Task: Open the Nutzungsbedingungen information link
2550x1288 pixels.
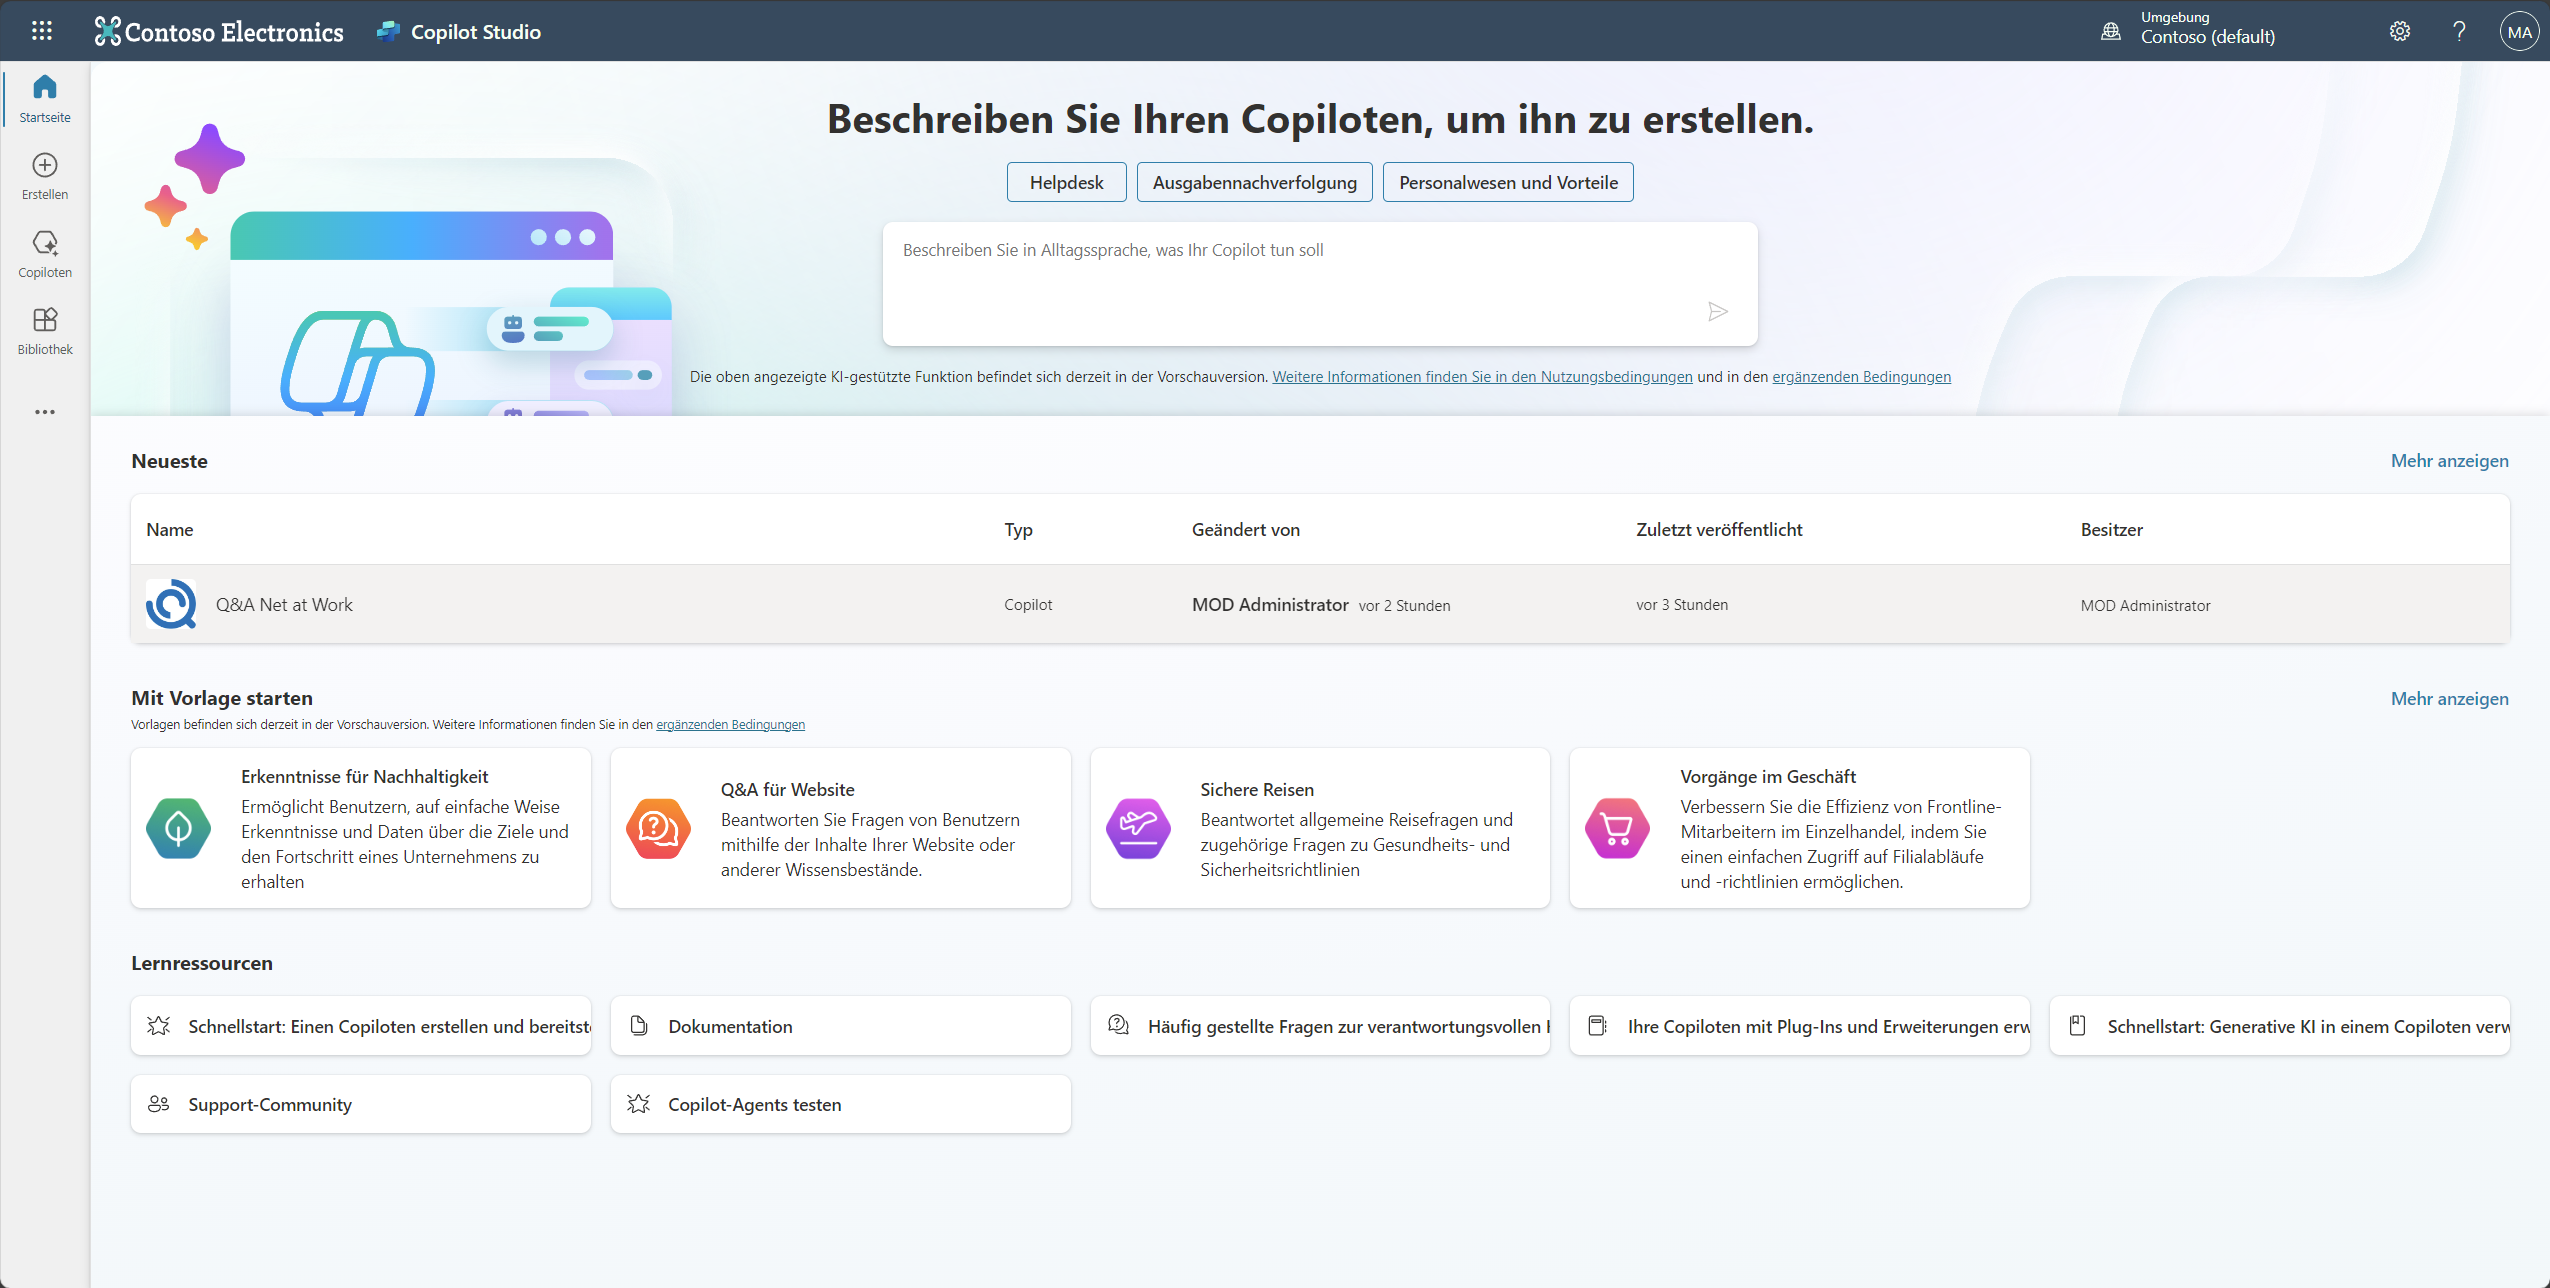Action: pyautogui.click(x=1482, y=377)
